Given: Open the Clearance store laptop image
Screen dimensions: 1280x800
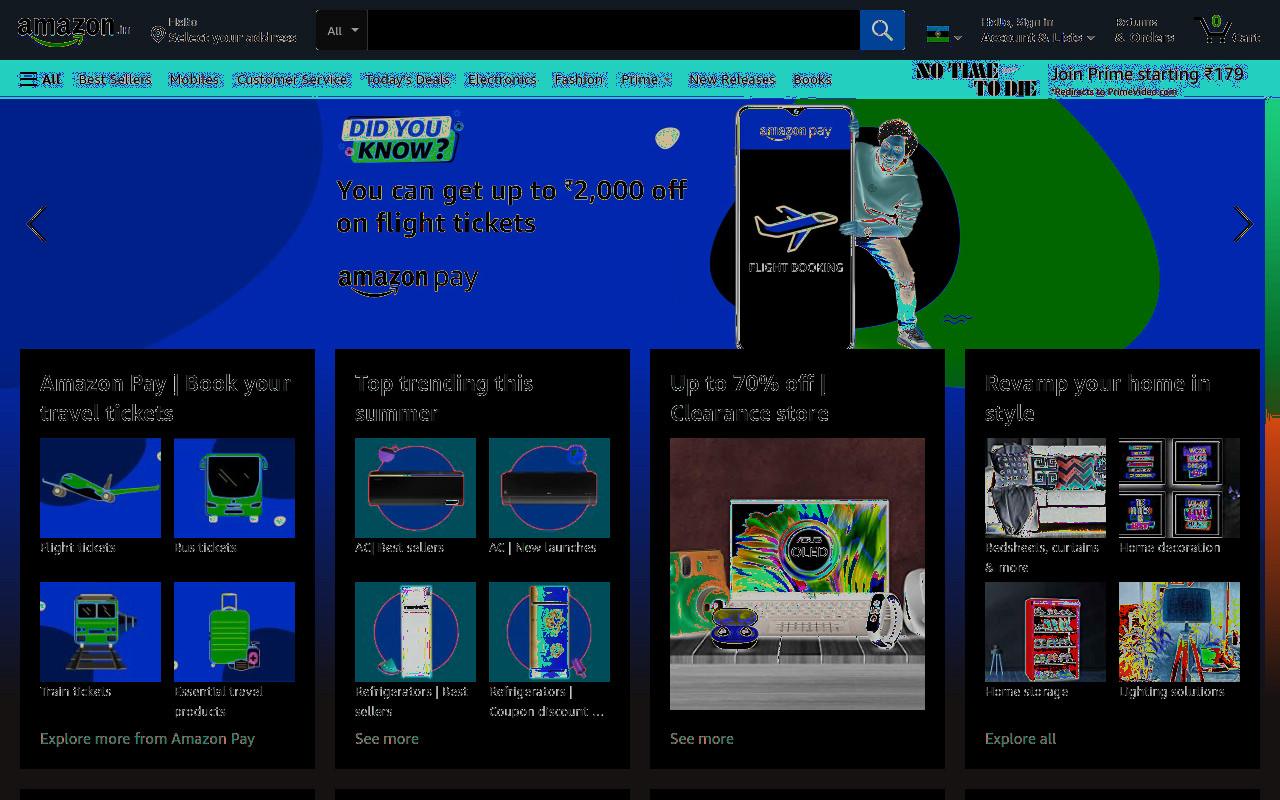Looking at the screenshot, I should click(x=797, y=574).
